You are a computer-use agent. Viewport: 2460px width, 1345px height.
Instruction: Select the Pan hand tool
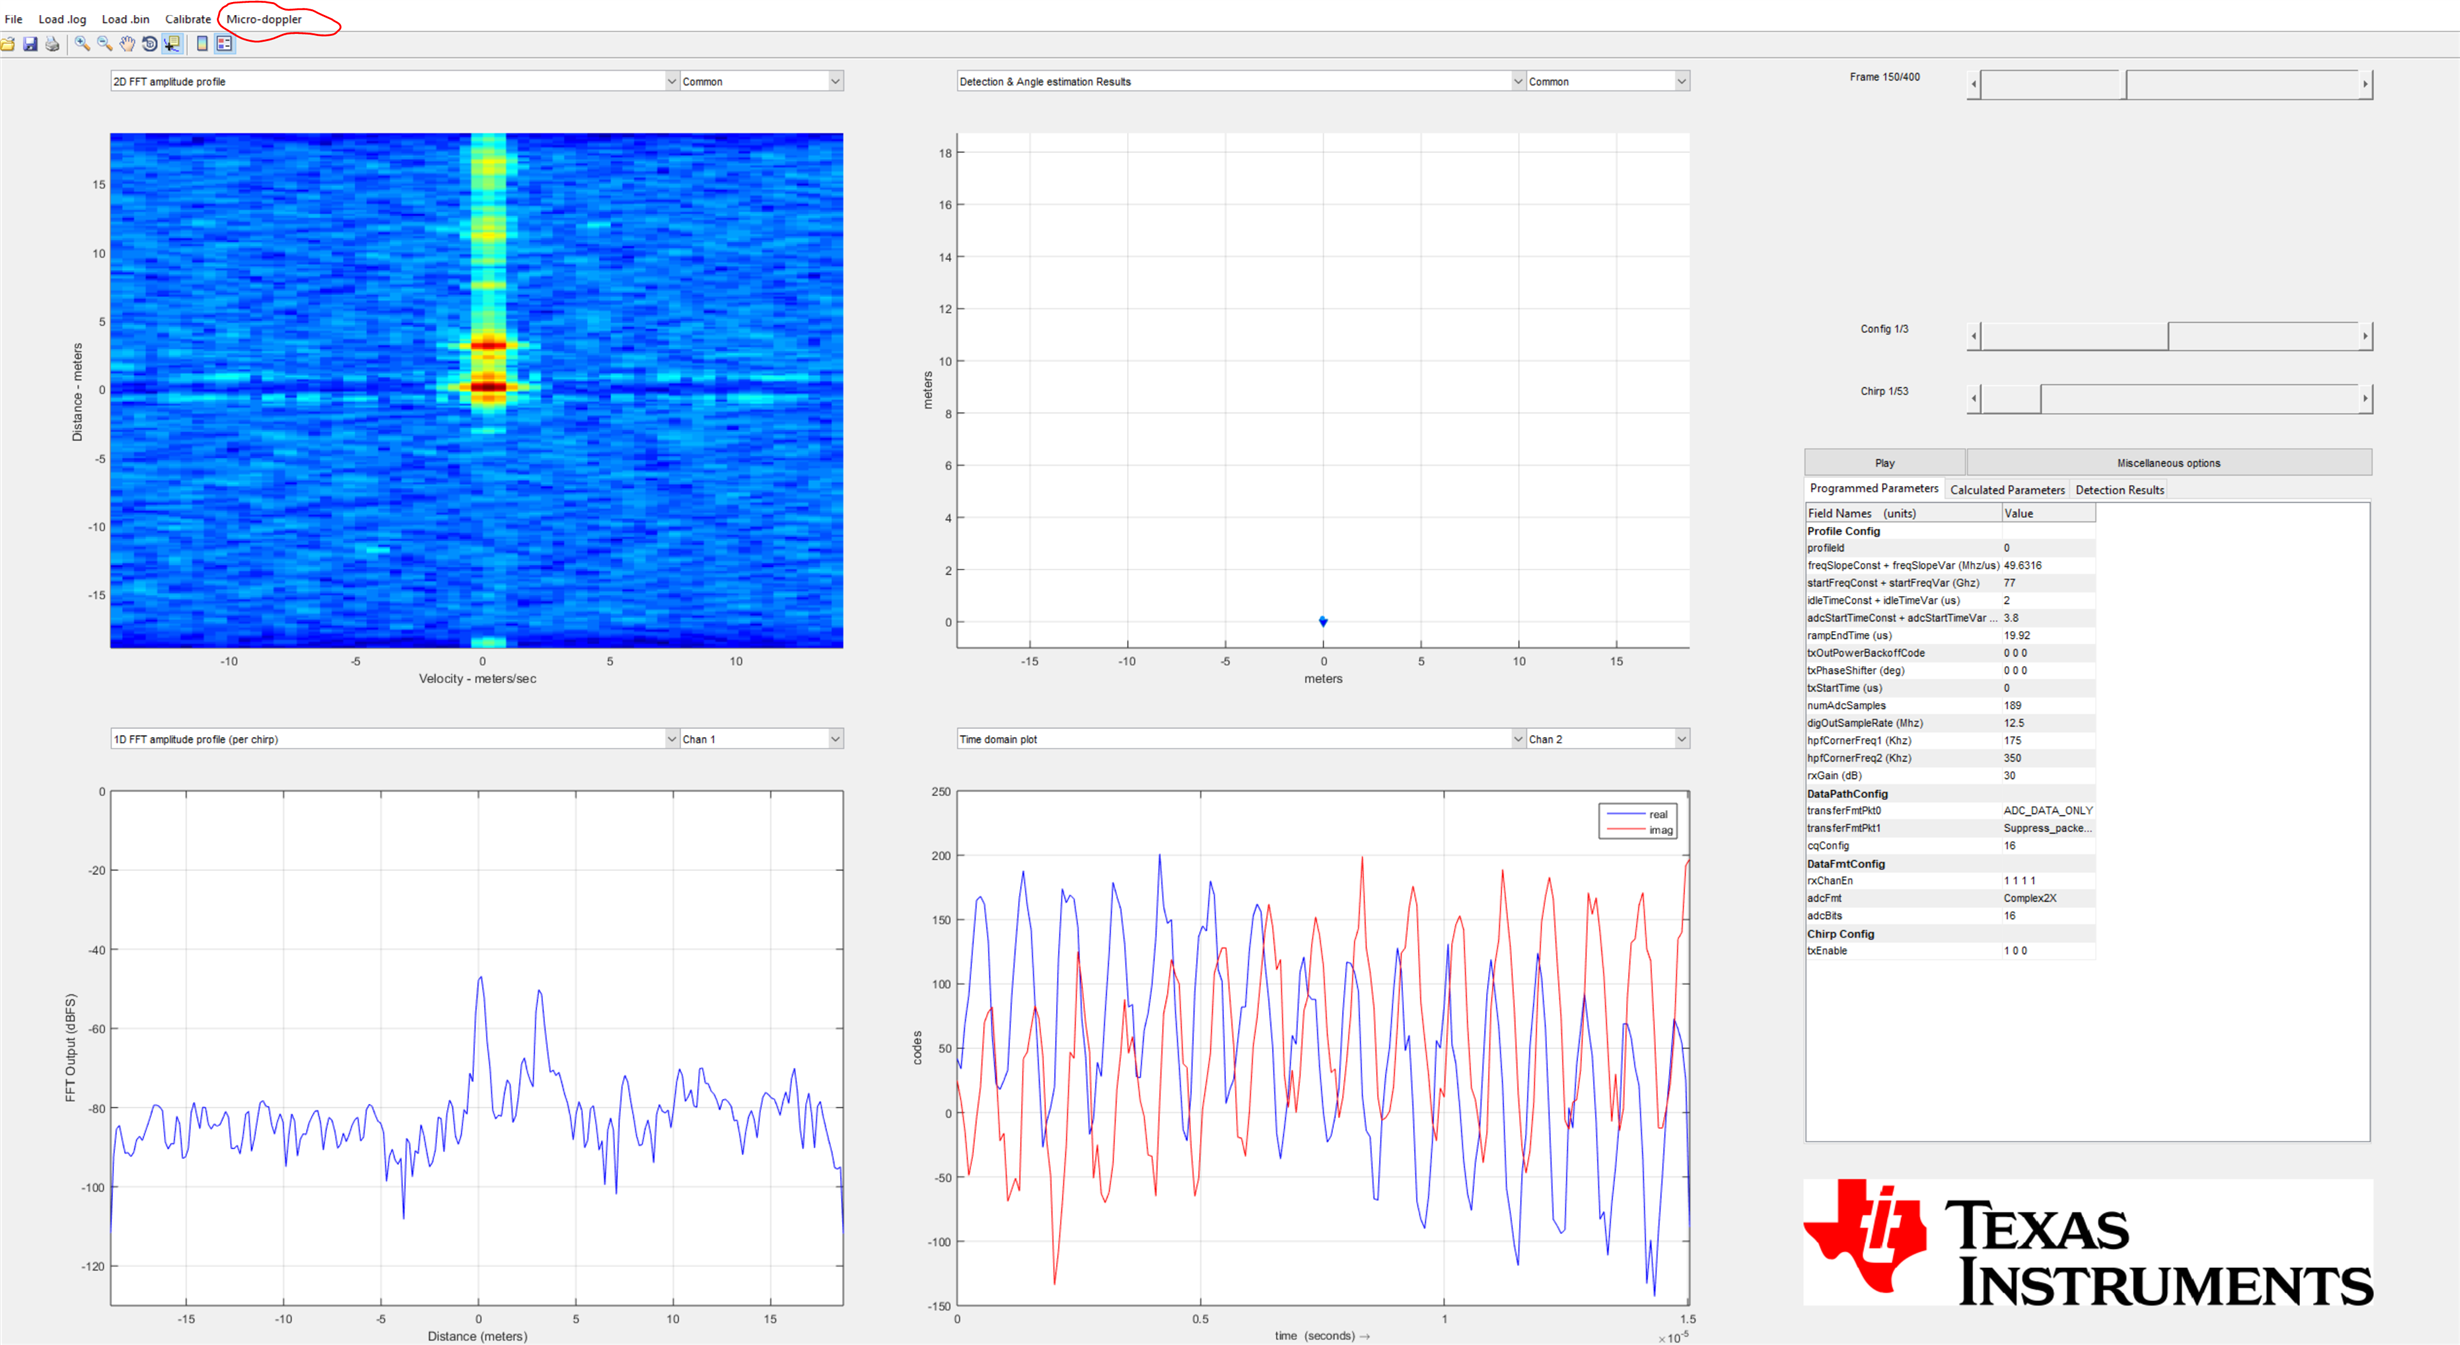point(127,44)
